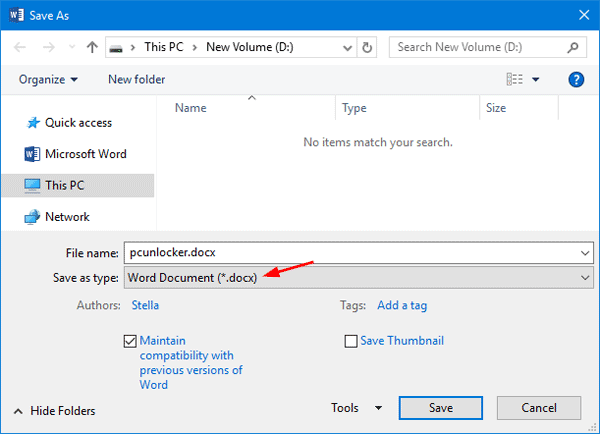Sort by the Name column header

point(190,108)
